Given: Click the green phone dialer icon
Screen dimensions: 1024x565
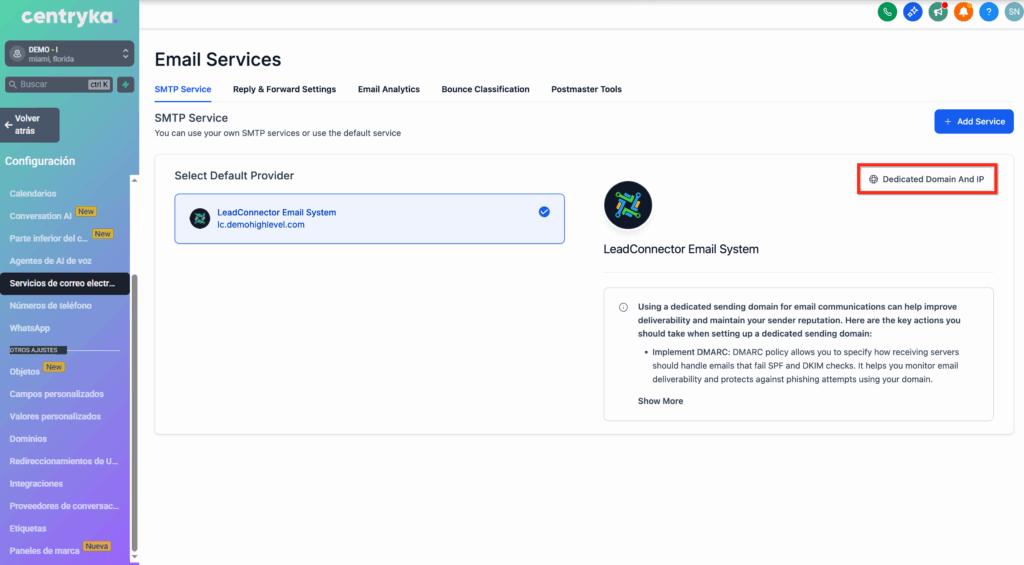Looking at the screenshot, I should pos(886,12).
